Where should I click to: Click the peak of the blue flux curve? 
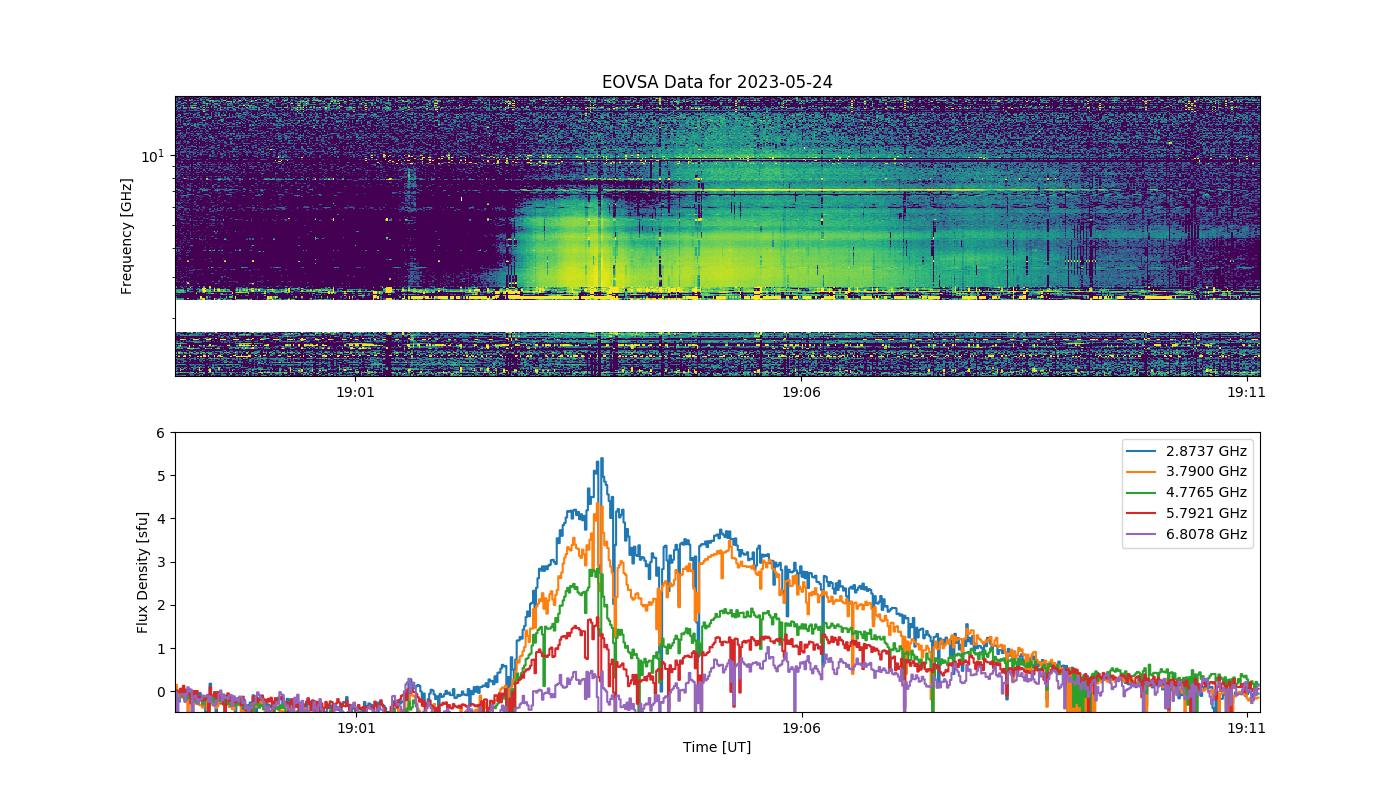point(601,459)
